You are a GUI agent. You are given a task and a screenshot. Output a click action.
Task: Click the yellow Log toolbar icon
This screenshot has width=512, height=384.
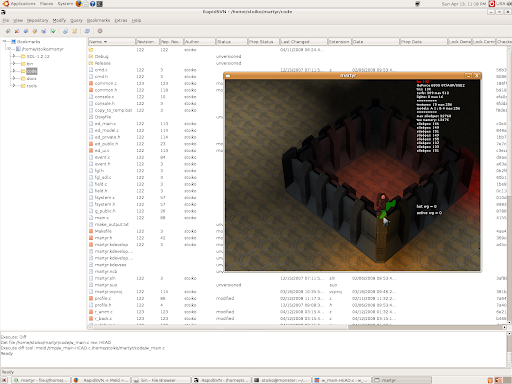coord(75,31)
